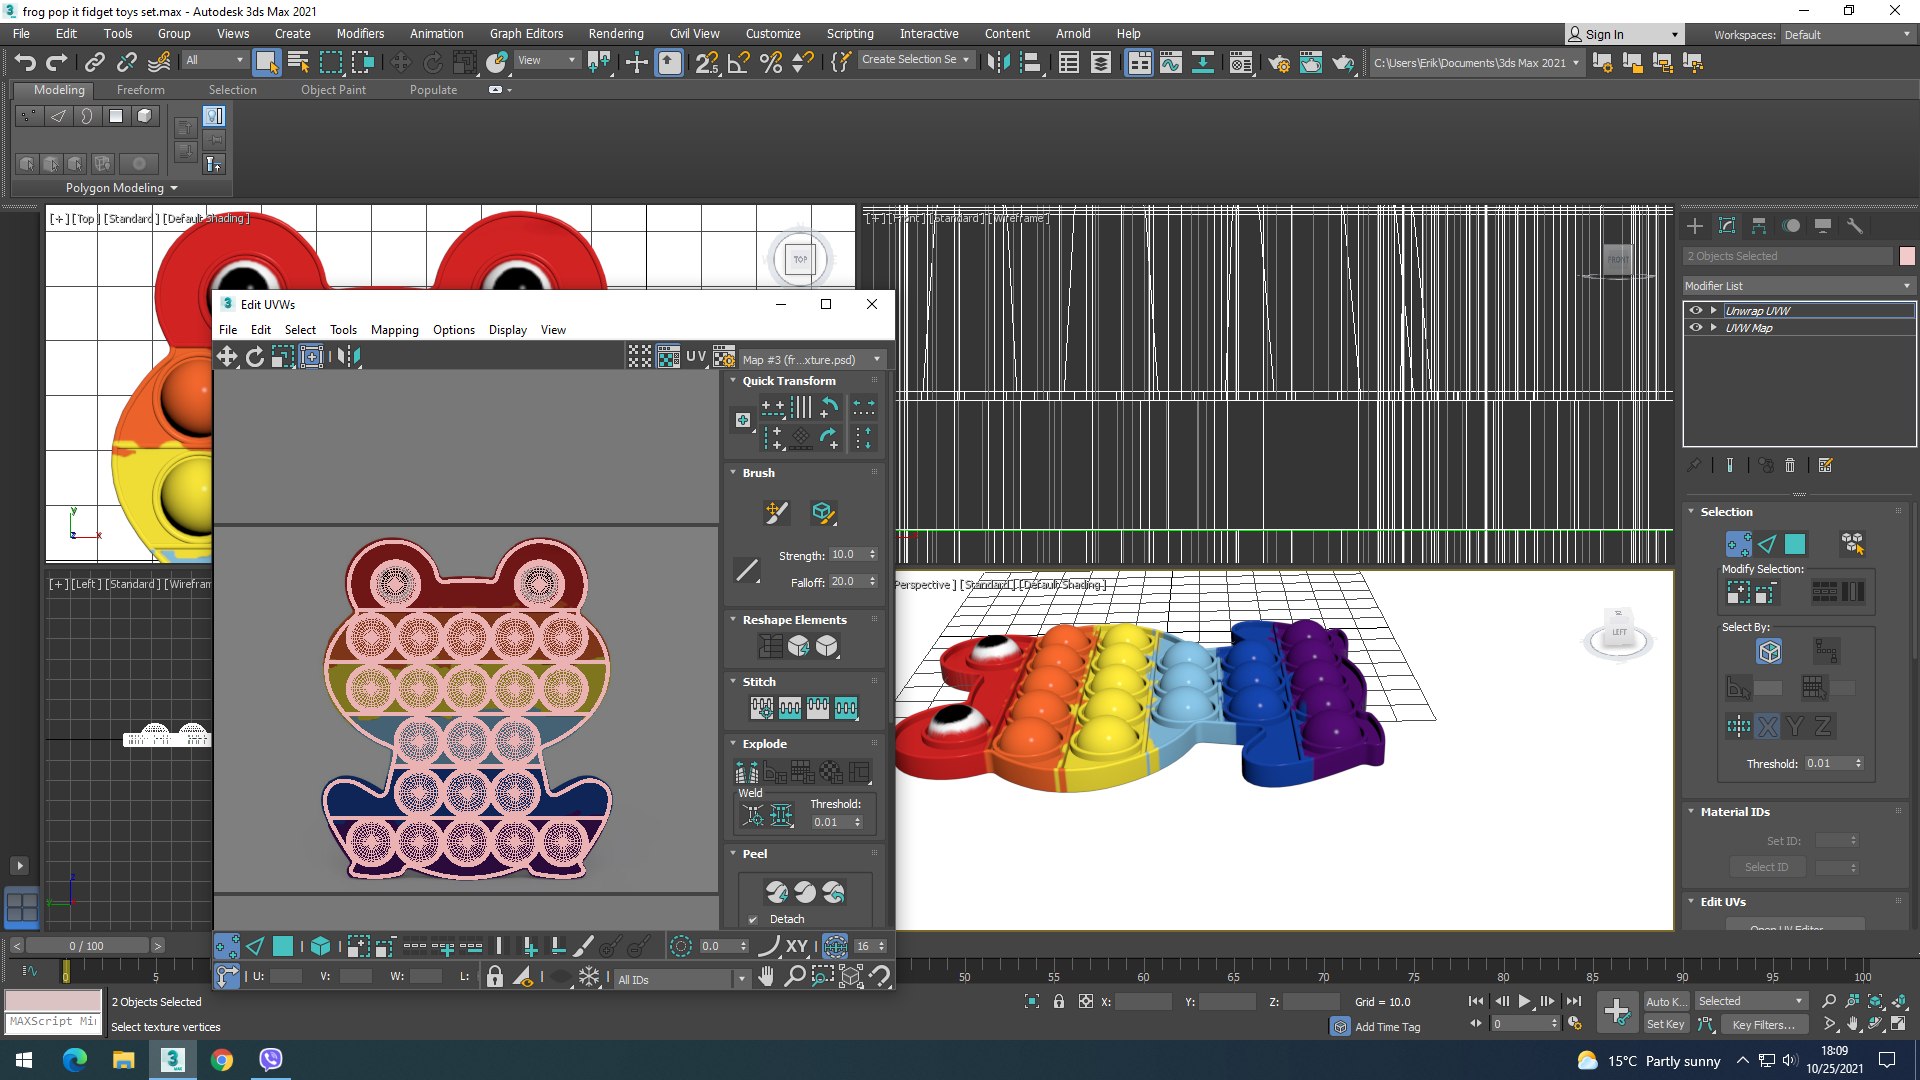Toggle visibility eye of Unwrap UVW modifier
This screenshot has height=1080, width=1920.
pos(1695,310)
